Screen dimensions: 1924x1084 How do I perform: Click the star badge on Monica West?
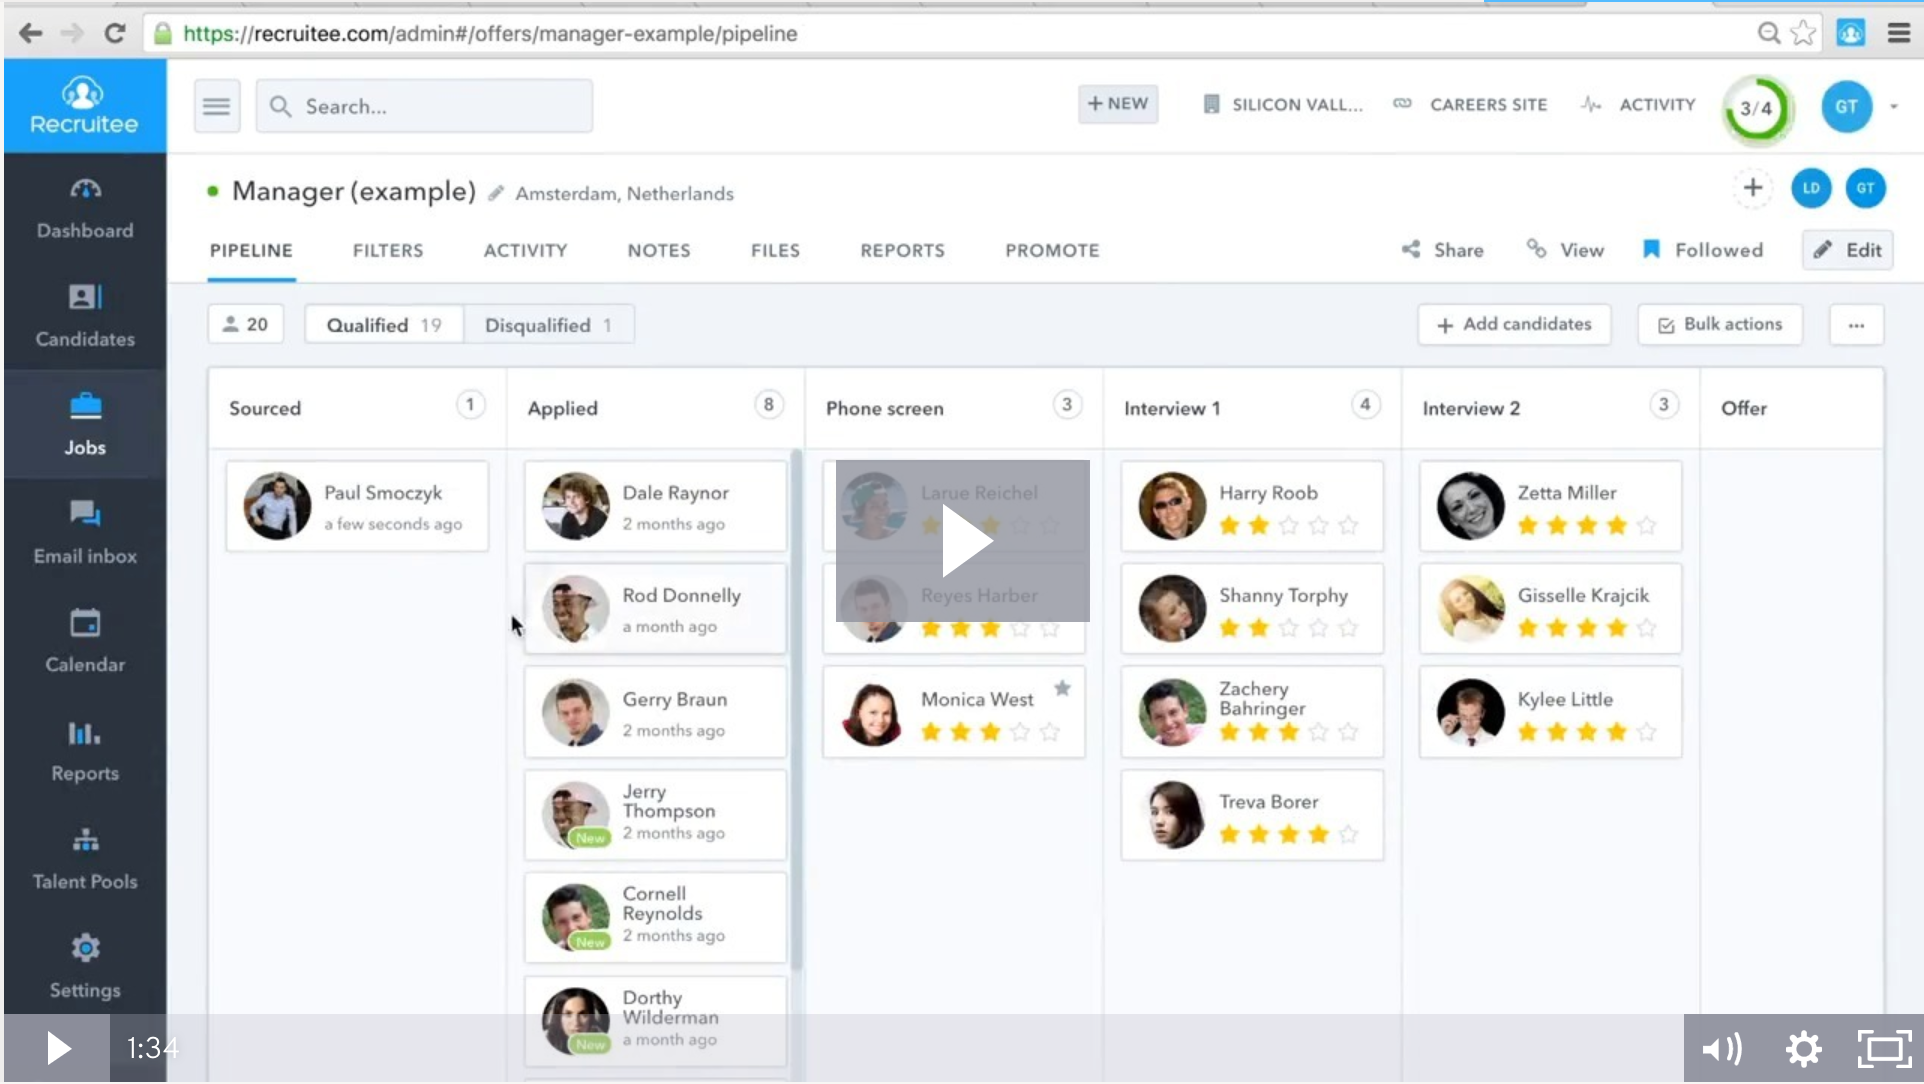1062,688
